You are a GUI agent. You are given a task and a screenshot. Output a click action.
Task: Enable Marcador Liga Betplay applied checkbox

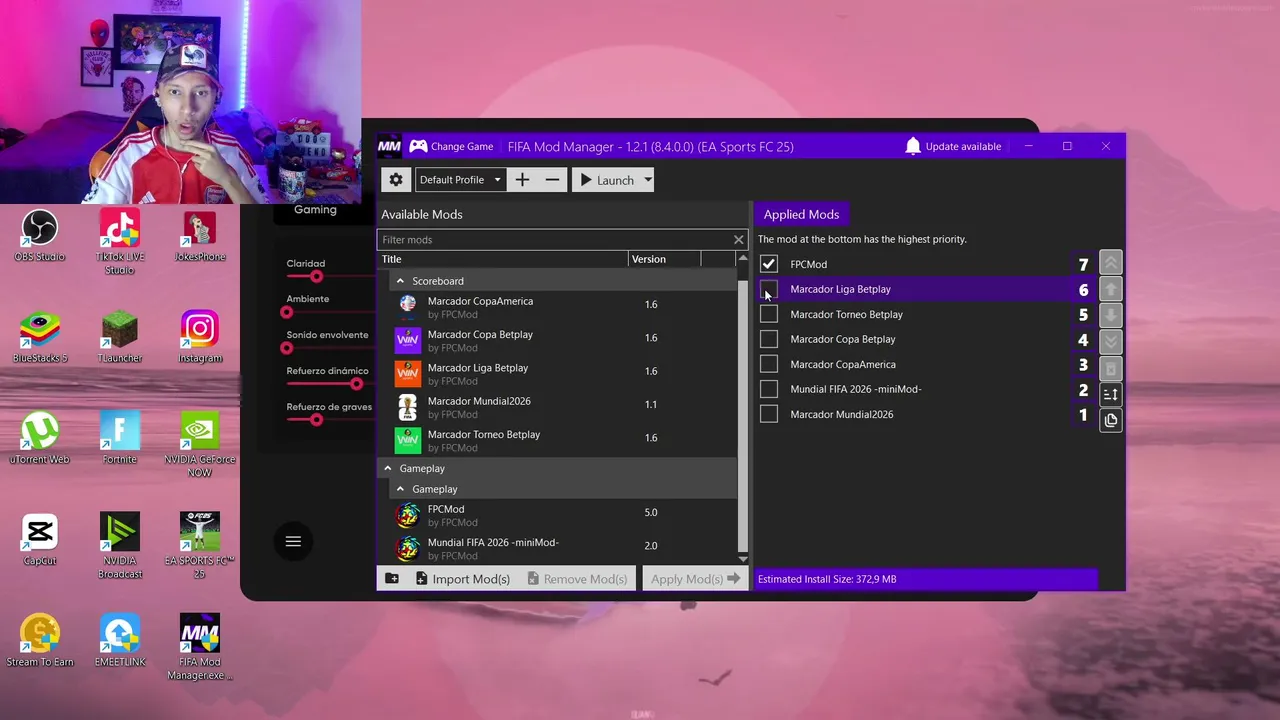[x=768, y=289]
